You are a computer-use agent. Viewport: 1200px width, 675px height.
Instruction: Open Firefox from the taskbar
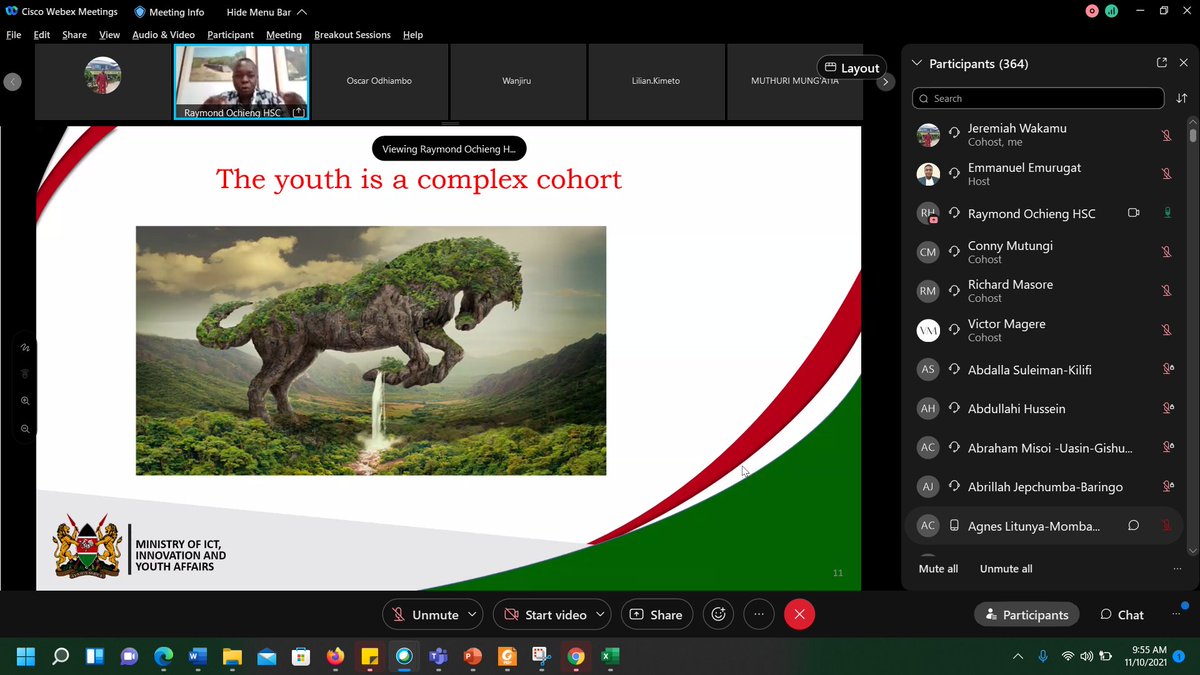pyautogui.click(x=335, y=656)
